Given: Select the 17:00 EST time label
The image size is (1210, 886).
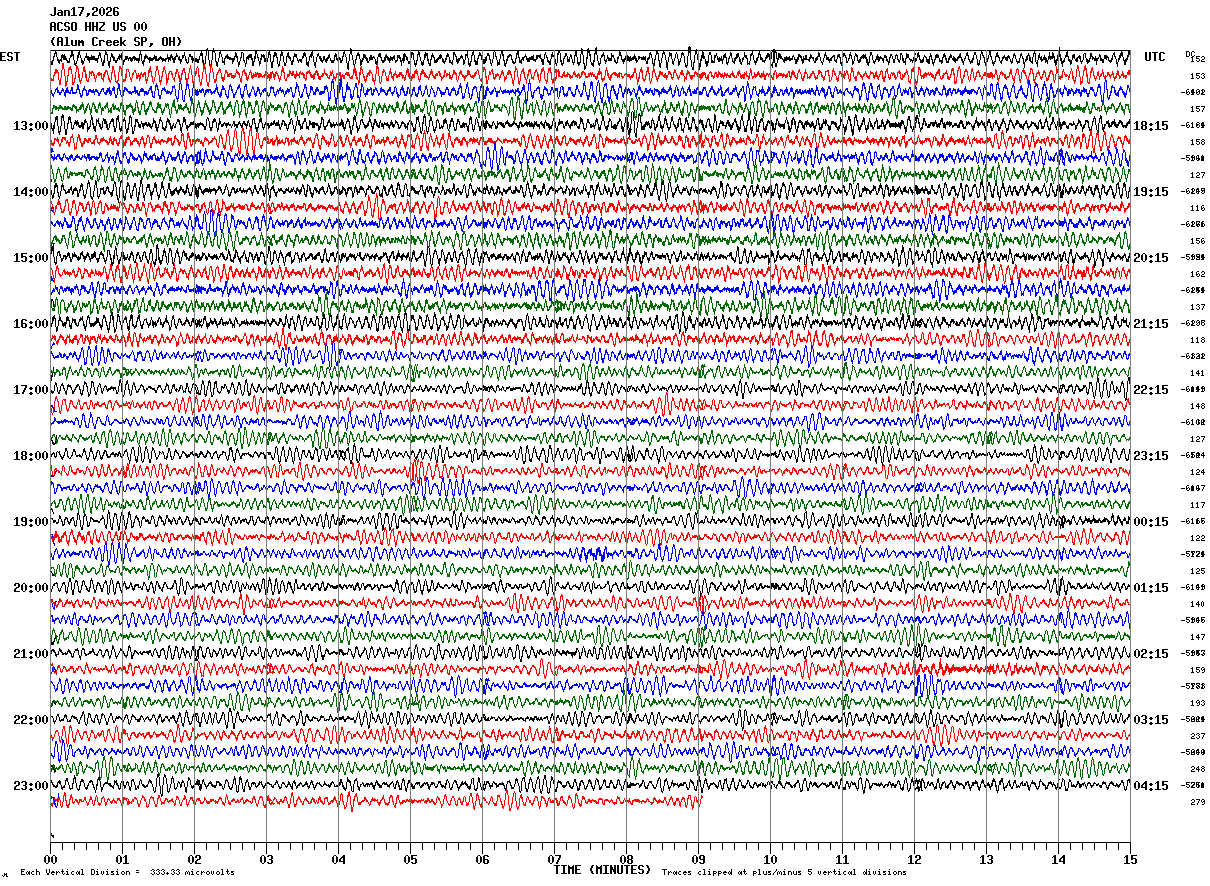Looking at the screenshot, I should pyautogui.click(x=30, y=390).
